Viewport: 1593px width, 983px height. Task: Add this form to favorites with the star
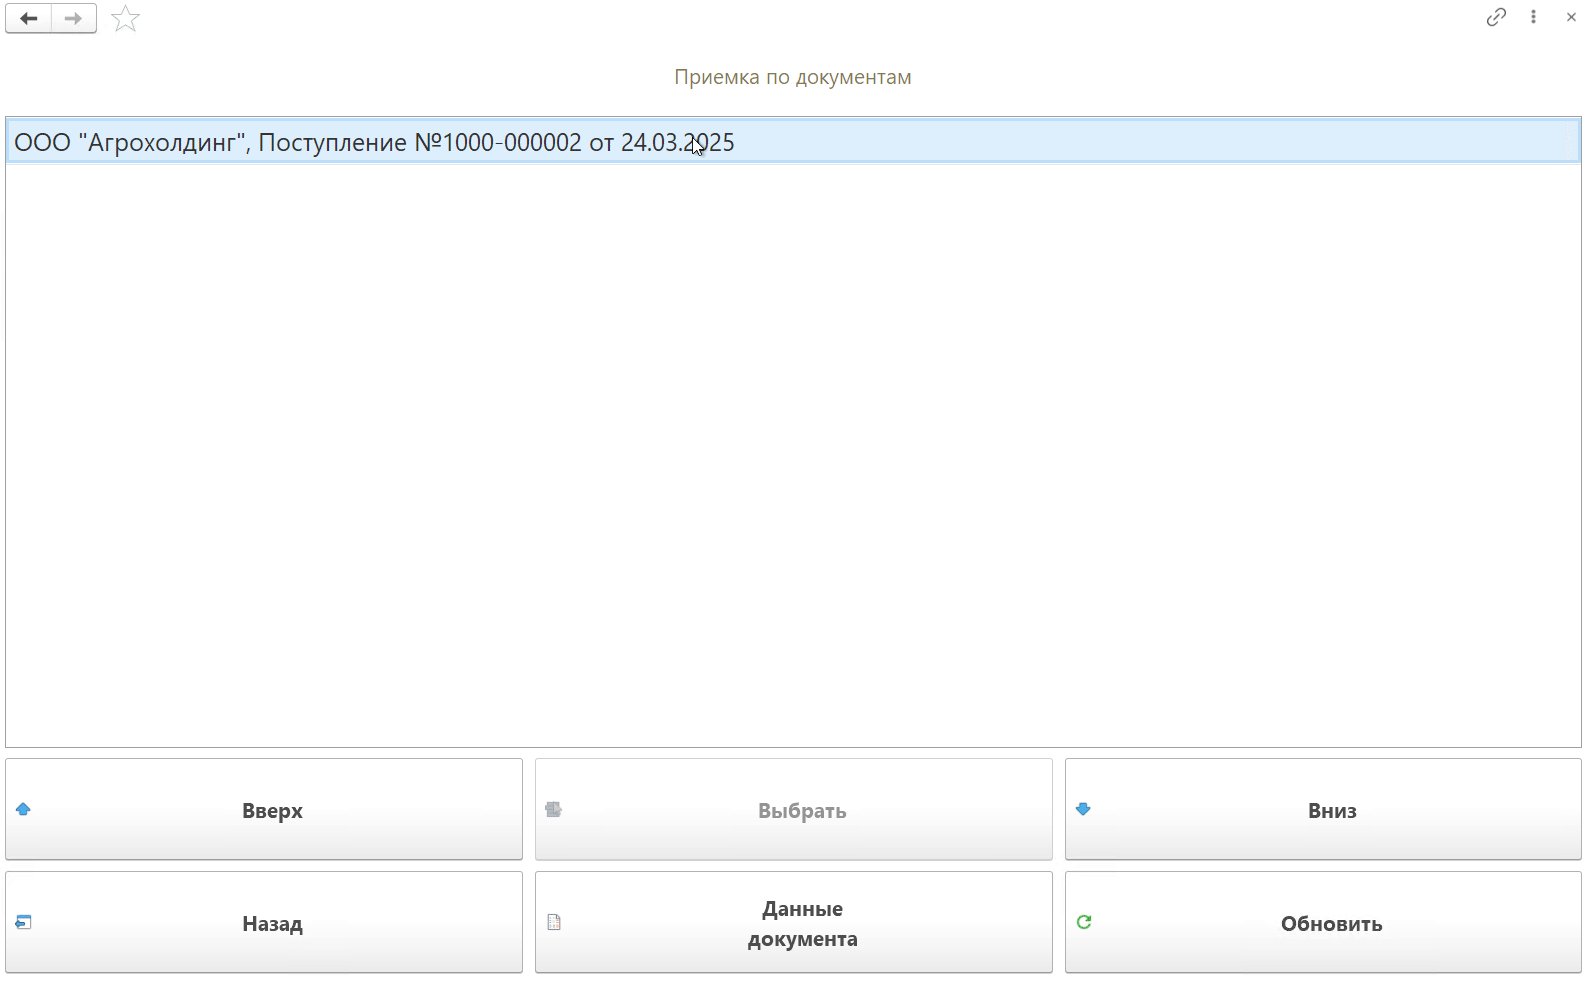coord(125,18)
